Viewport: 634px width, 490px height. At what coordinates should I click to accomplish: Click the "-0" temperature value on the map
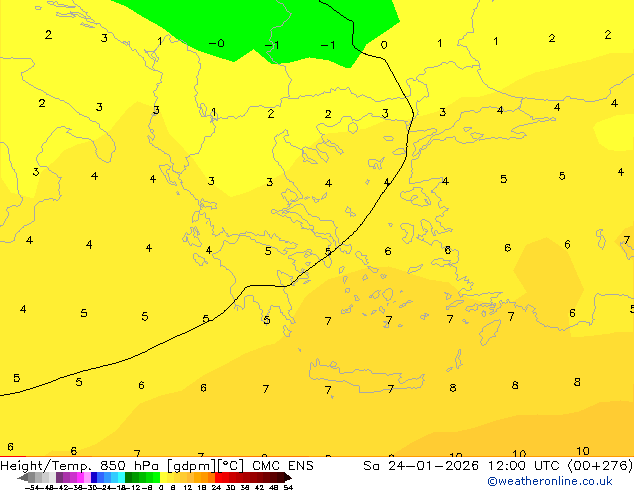(216, 43)
